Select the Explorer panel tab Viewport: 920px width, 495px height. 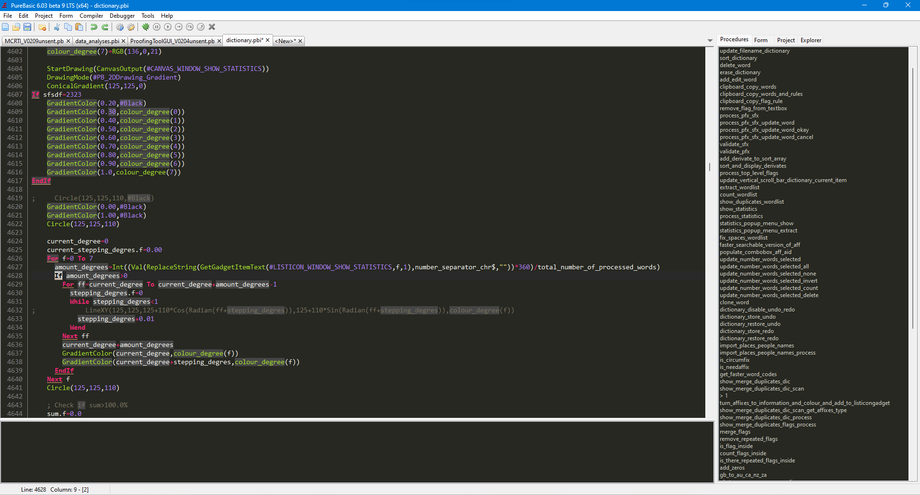click(x=811, y=40)
